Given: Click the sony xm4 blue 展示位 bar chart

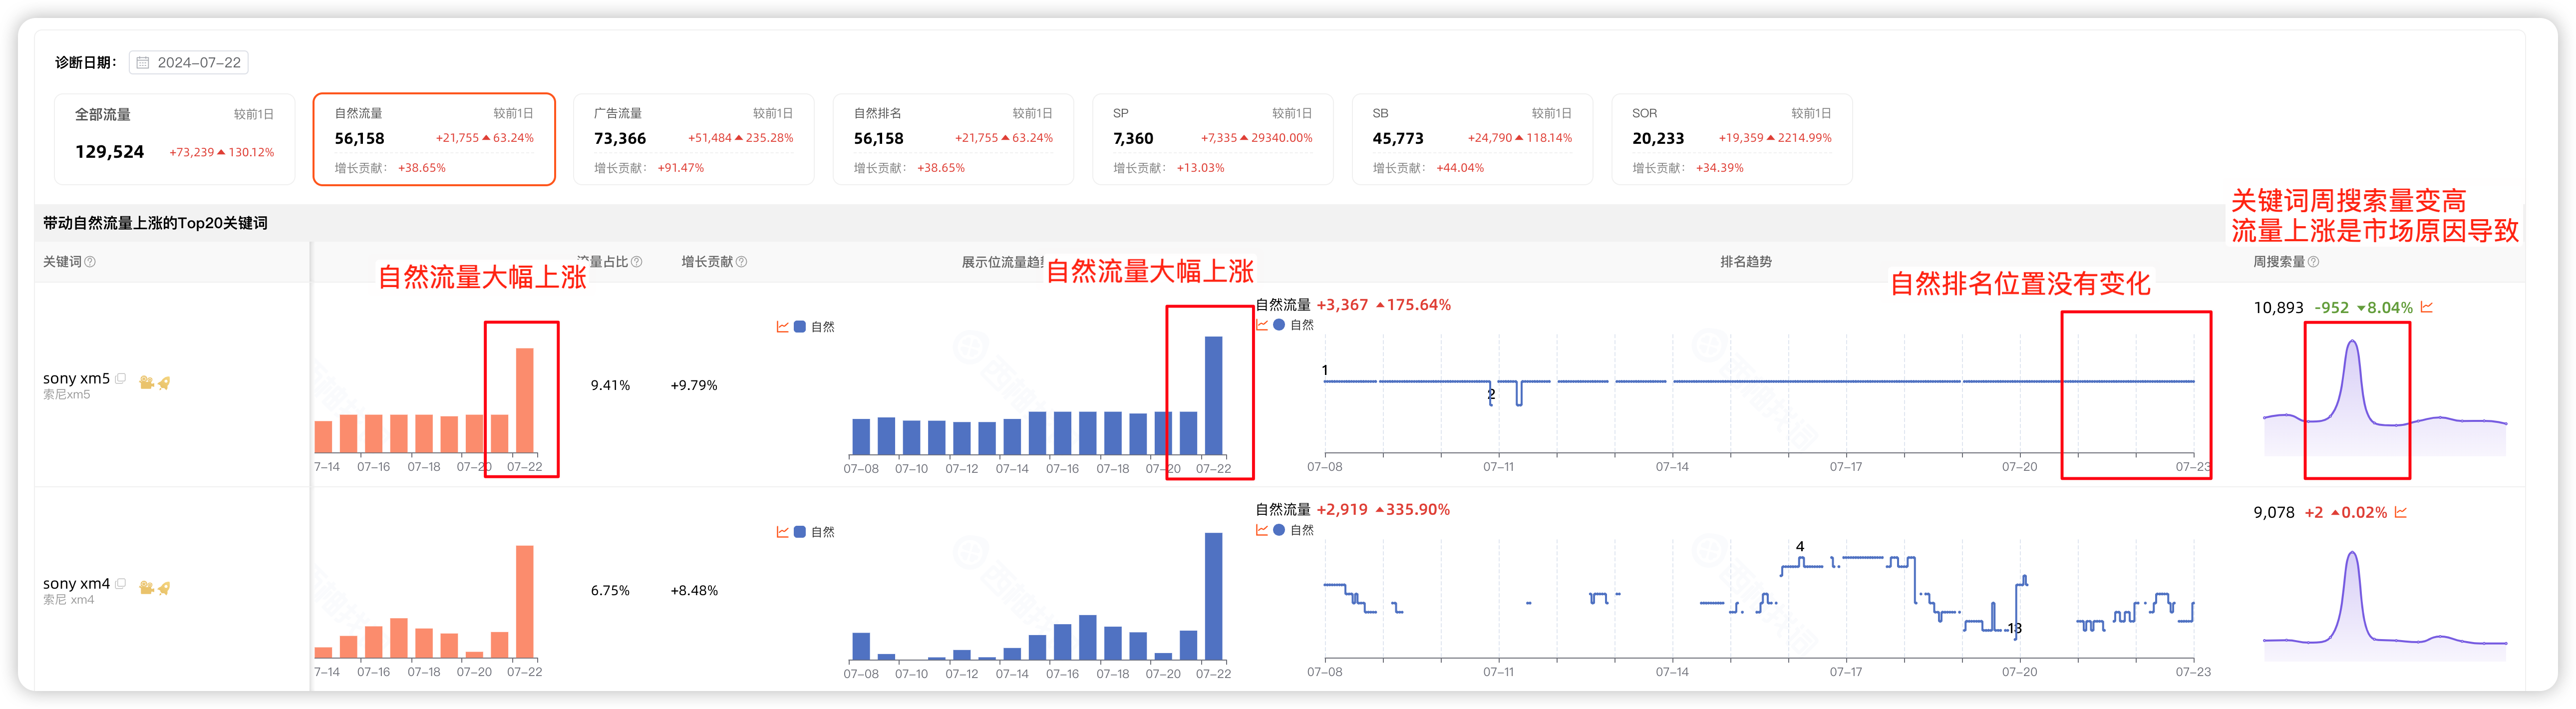Looking at the screenshot, I should (x=1037, y=604).
